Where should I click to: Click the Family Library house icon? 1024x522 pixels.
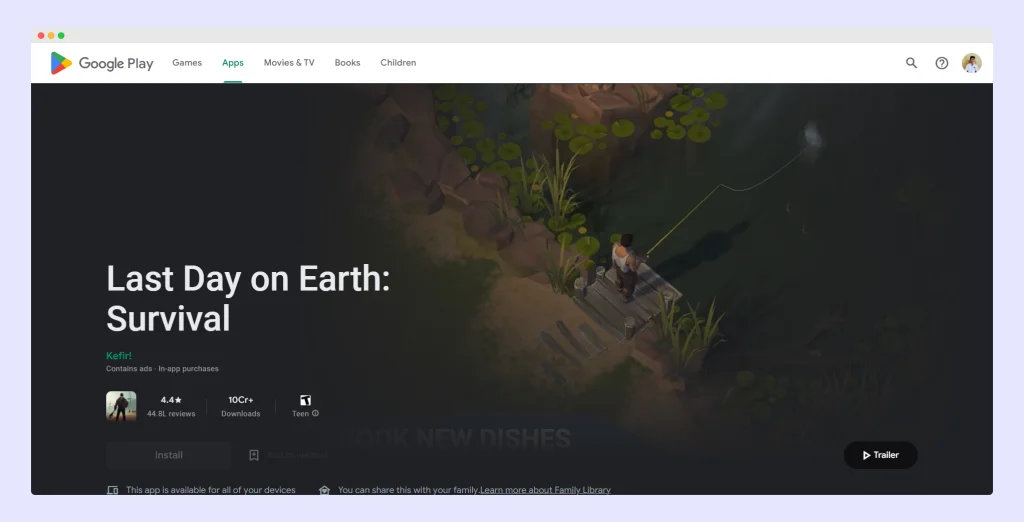click(x=324, y=490)
